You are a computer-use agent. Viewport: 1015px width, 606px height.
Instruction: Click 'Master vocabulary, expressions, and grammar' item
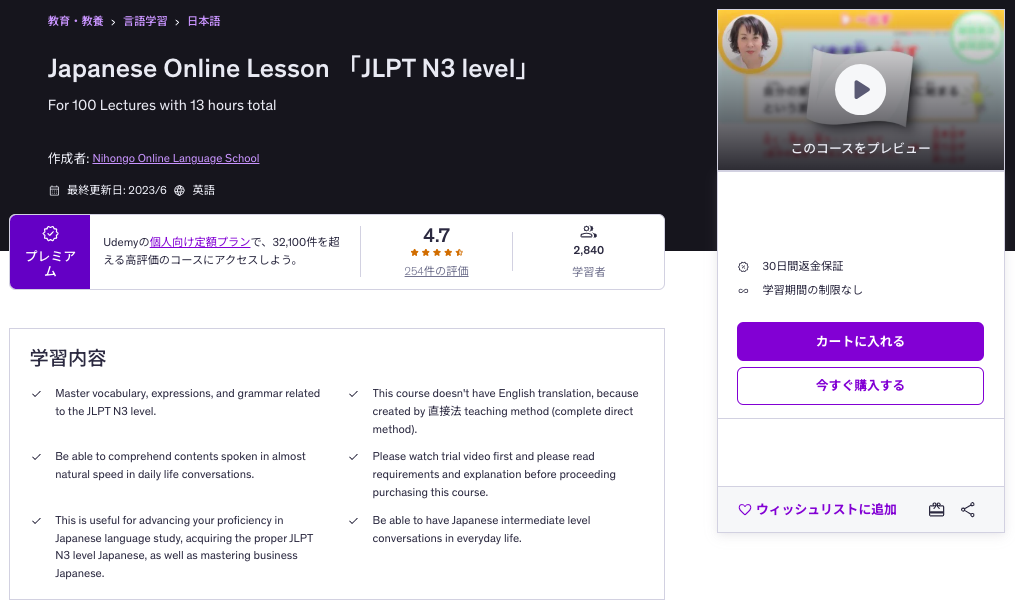point(188,402)
